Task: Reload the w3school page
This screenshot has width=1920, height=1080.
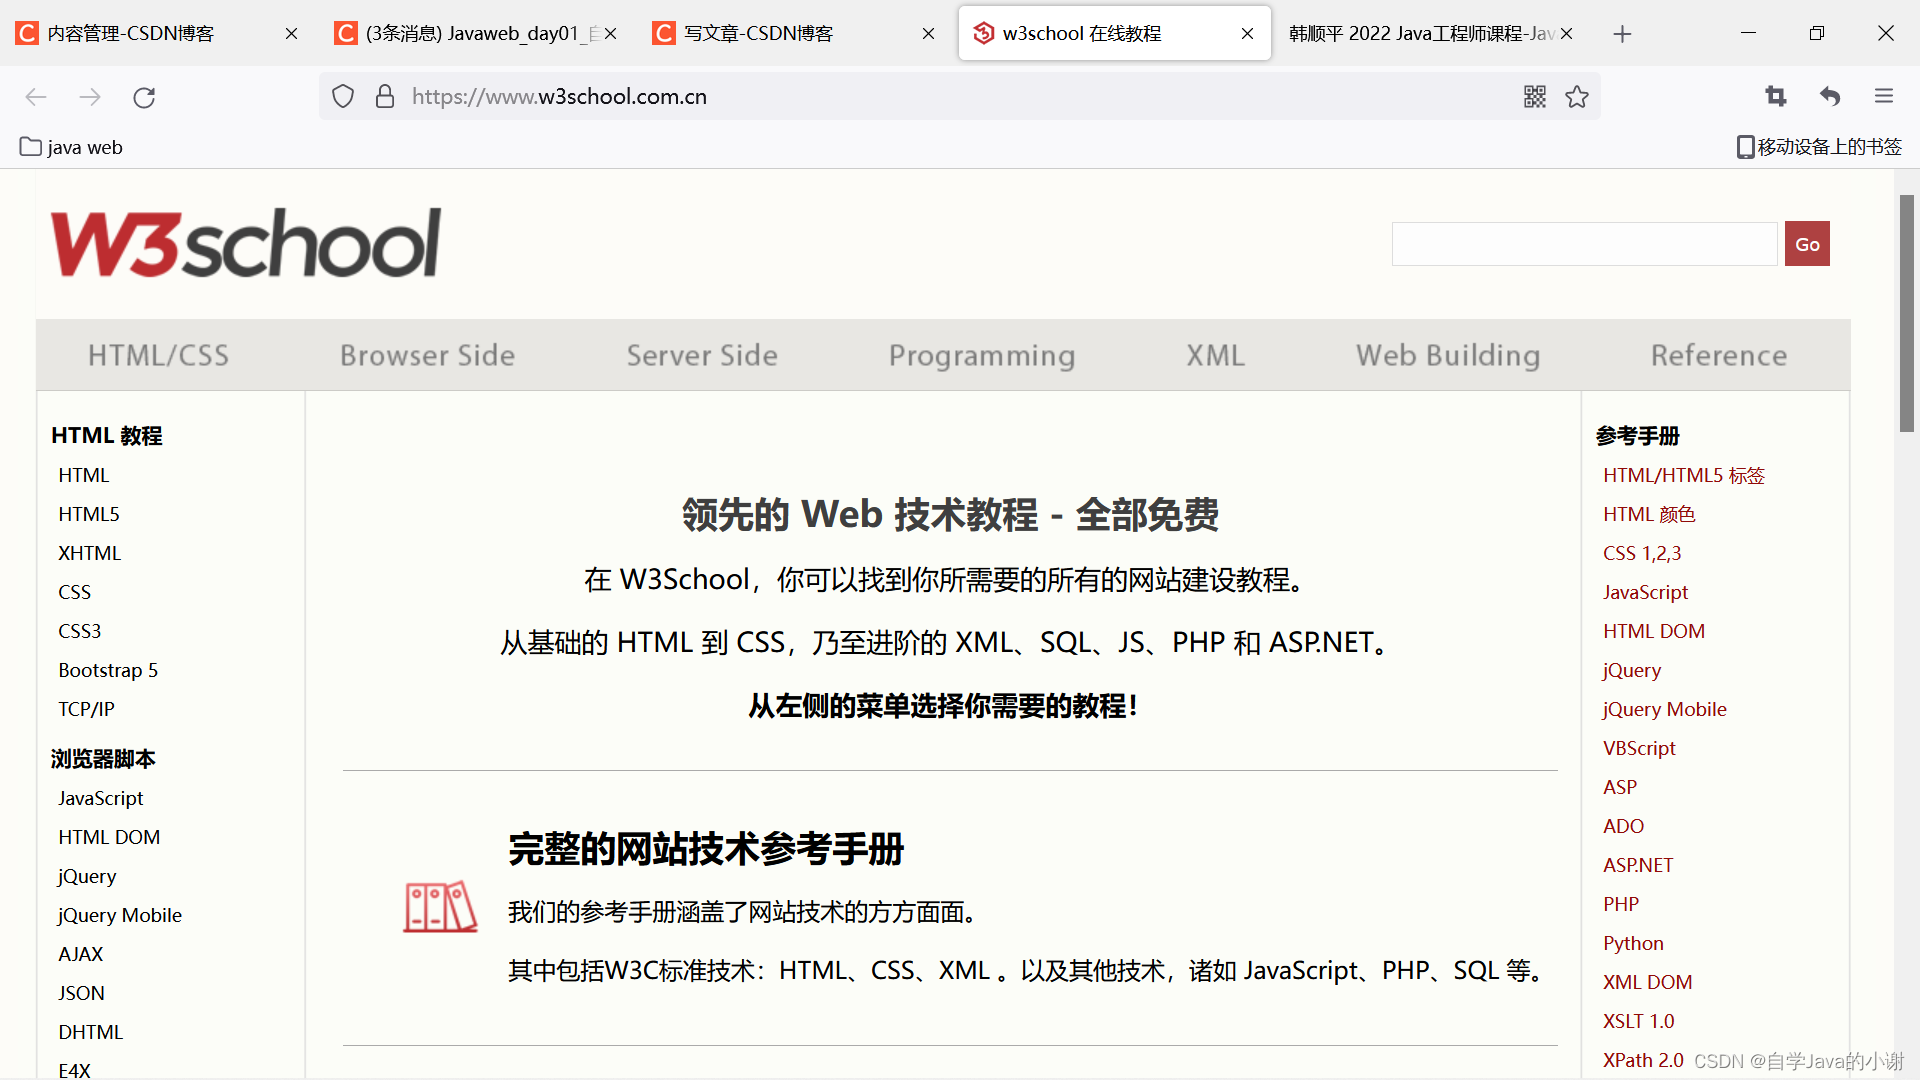Action: pyautogui.click(x=144, y=97)
